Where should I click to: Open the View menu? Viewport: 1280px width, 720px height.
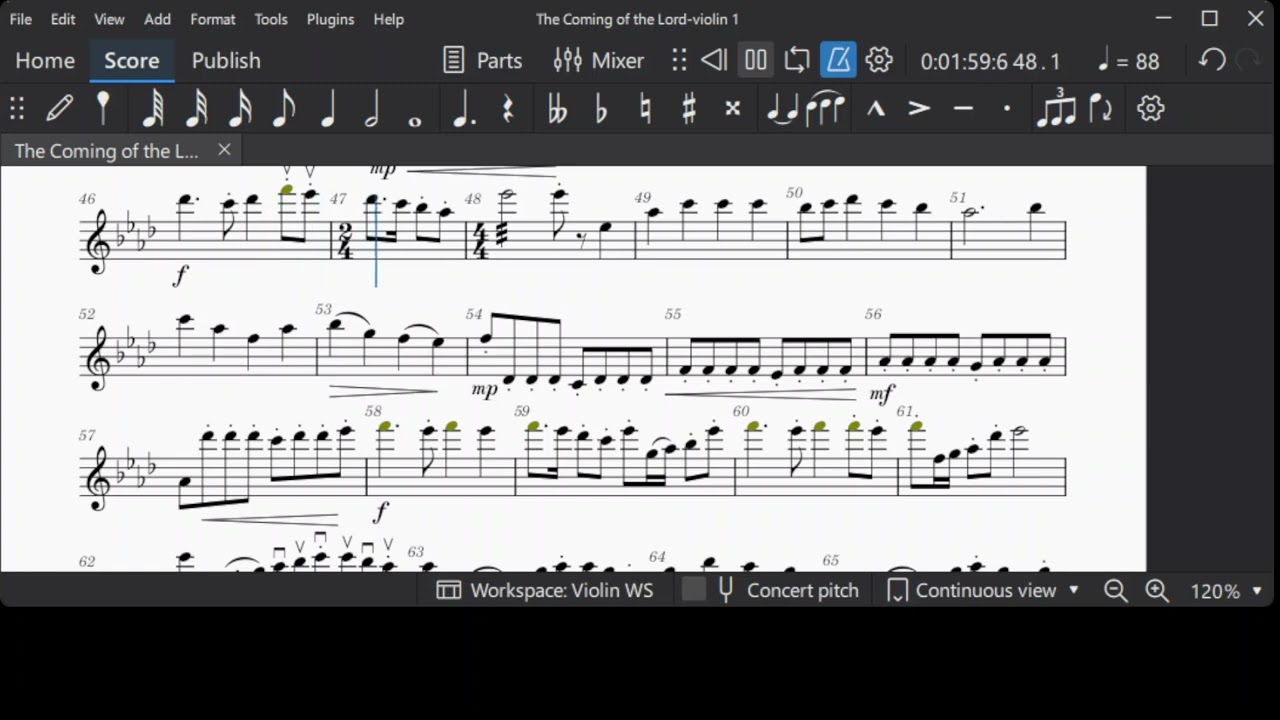[x=109, y=19]
